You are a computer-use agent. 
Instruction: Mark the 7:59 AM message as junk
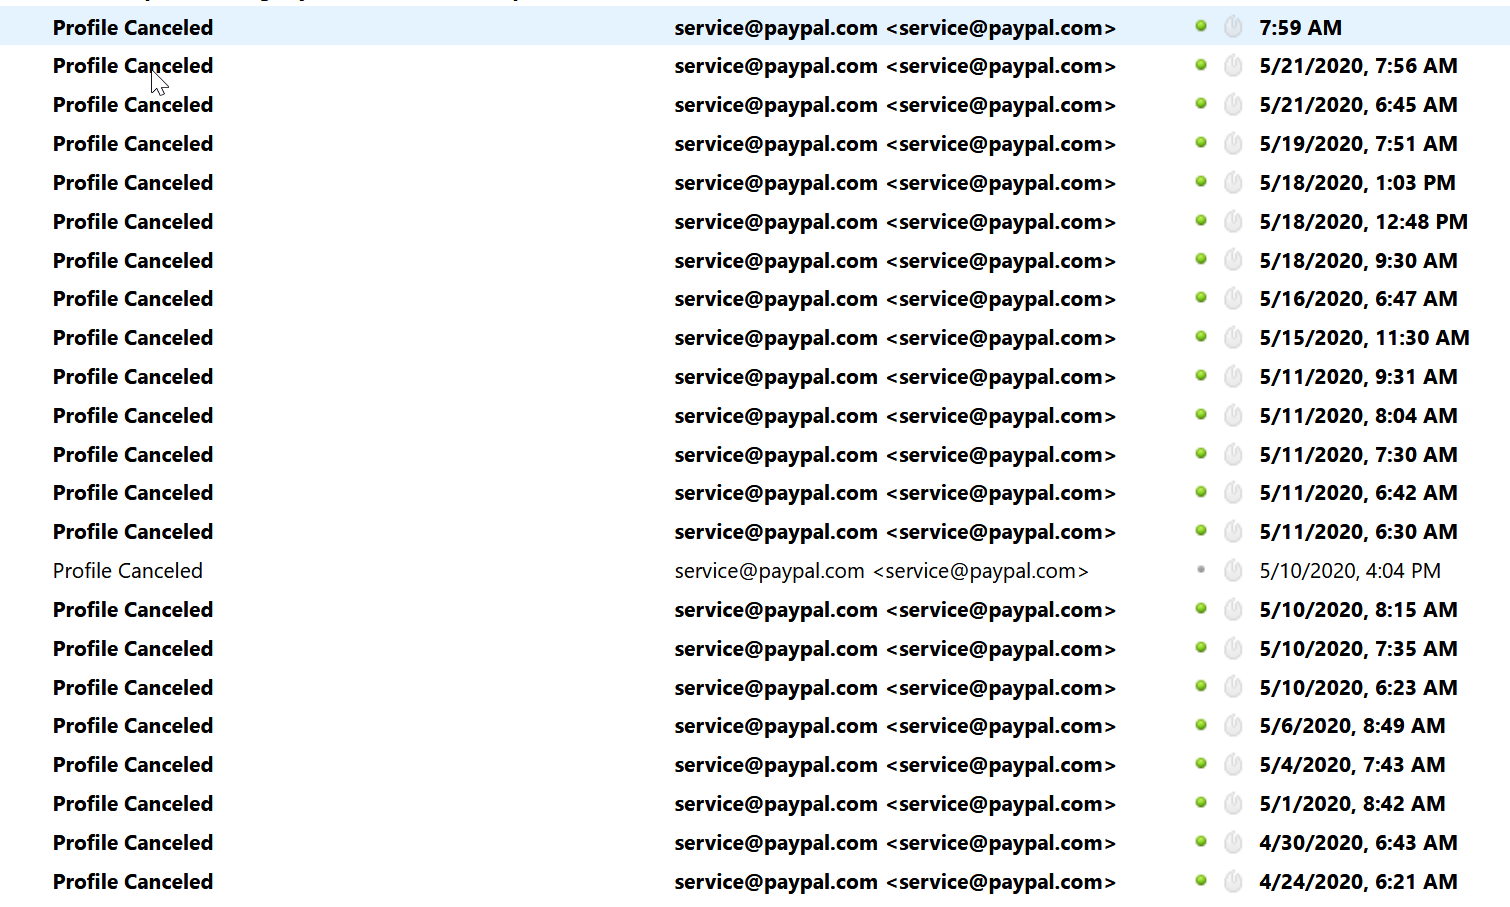point(1233,27)
